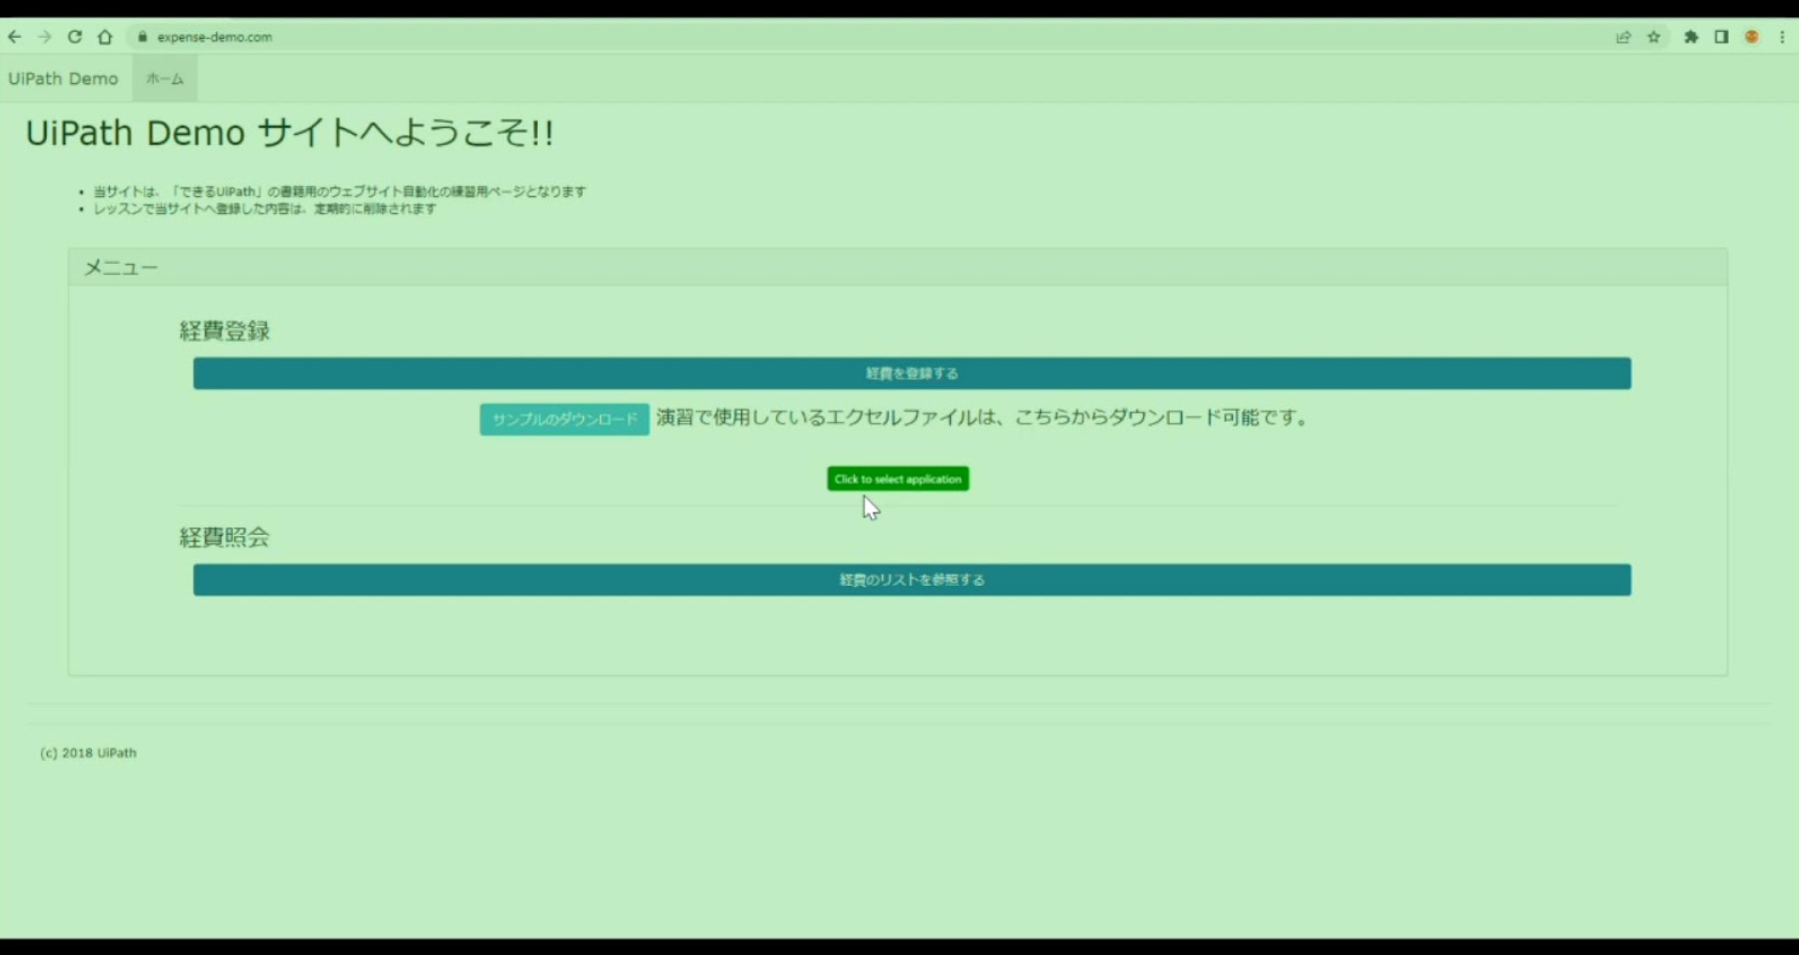Select the ホーム tab
This screenshot has width=1799, height=955.
pos(164,78)
